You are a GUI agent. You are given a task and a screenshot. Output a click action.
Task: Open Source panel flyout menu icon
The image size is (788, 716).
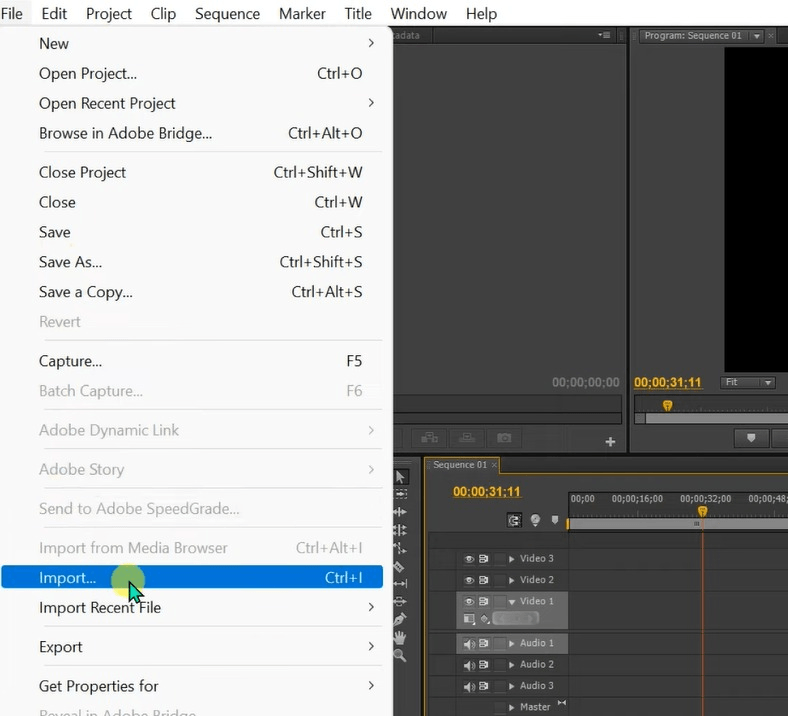coord(604,35)
